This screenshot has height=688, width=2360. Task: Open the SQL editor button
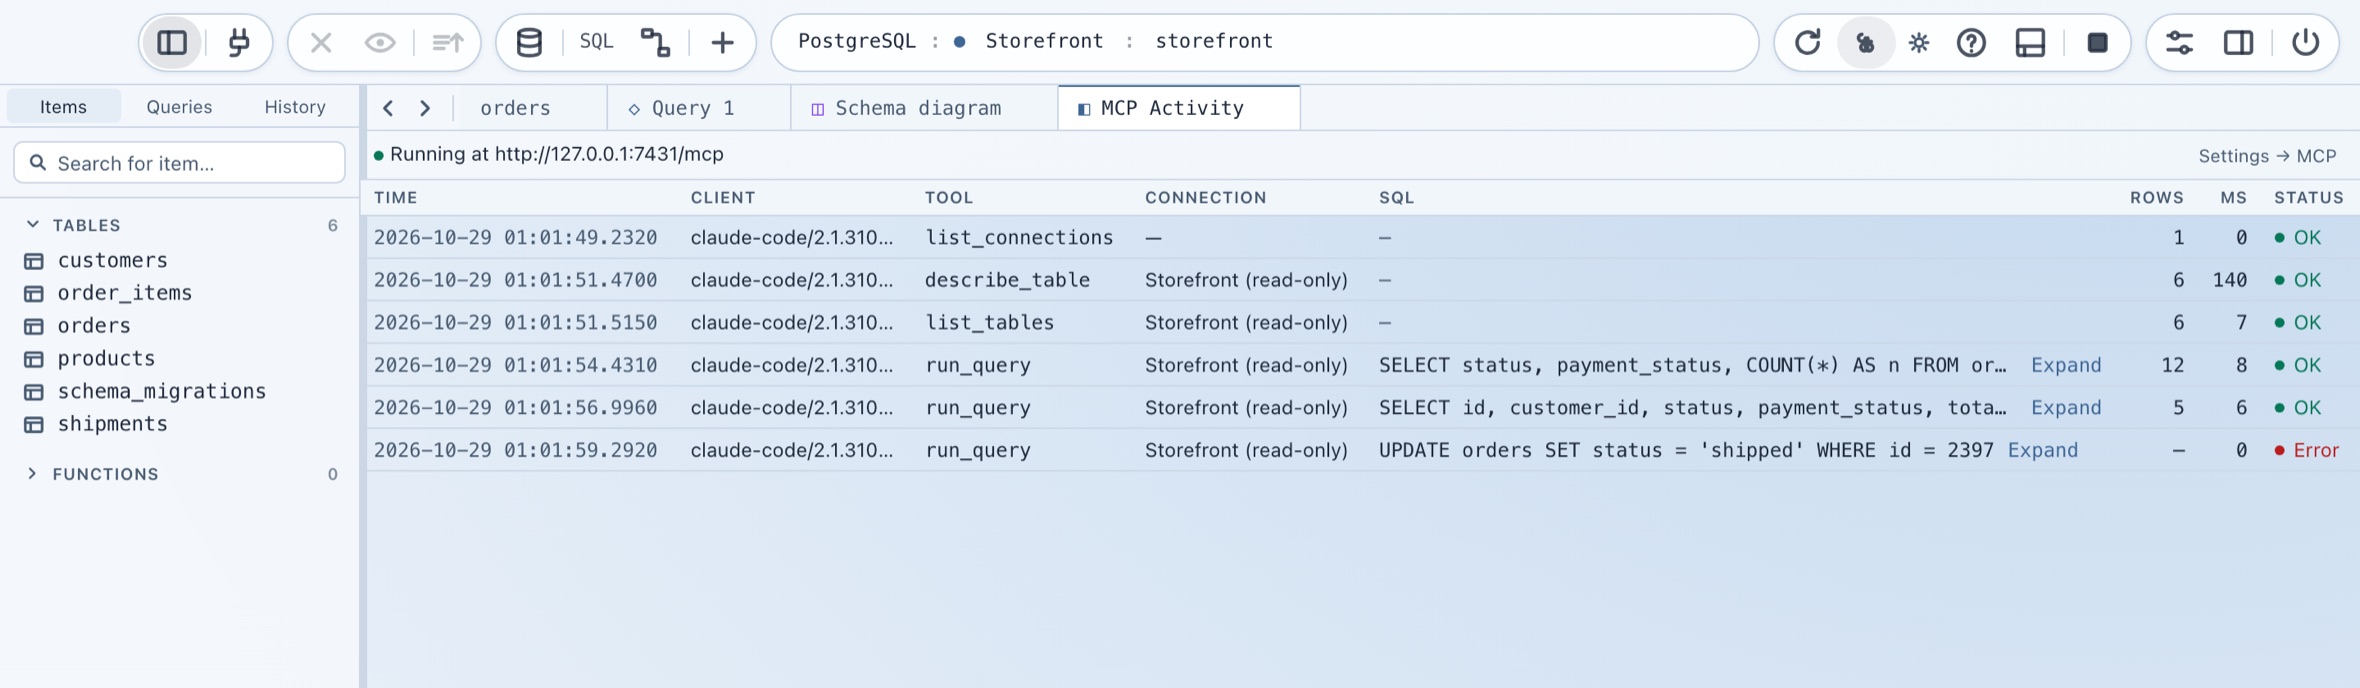coord(597,41)
